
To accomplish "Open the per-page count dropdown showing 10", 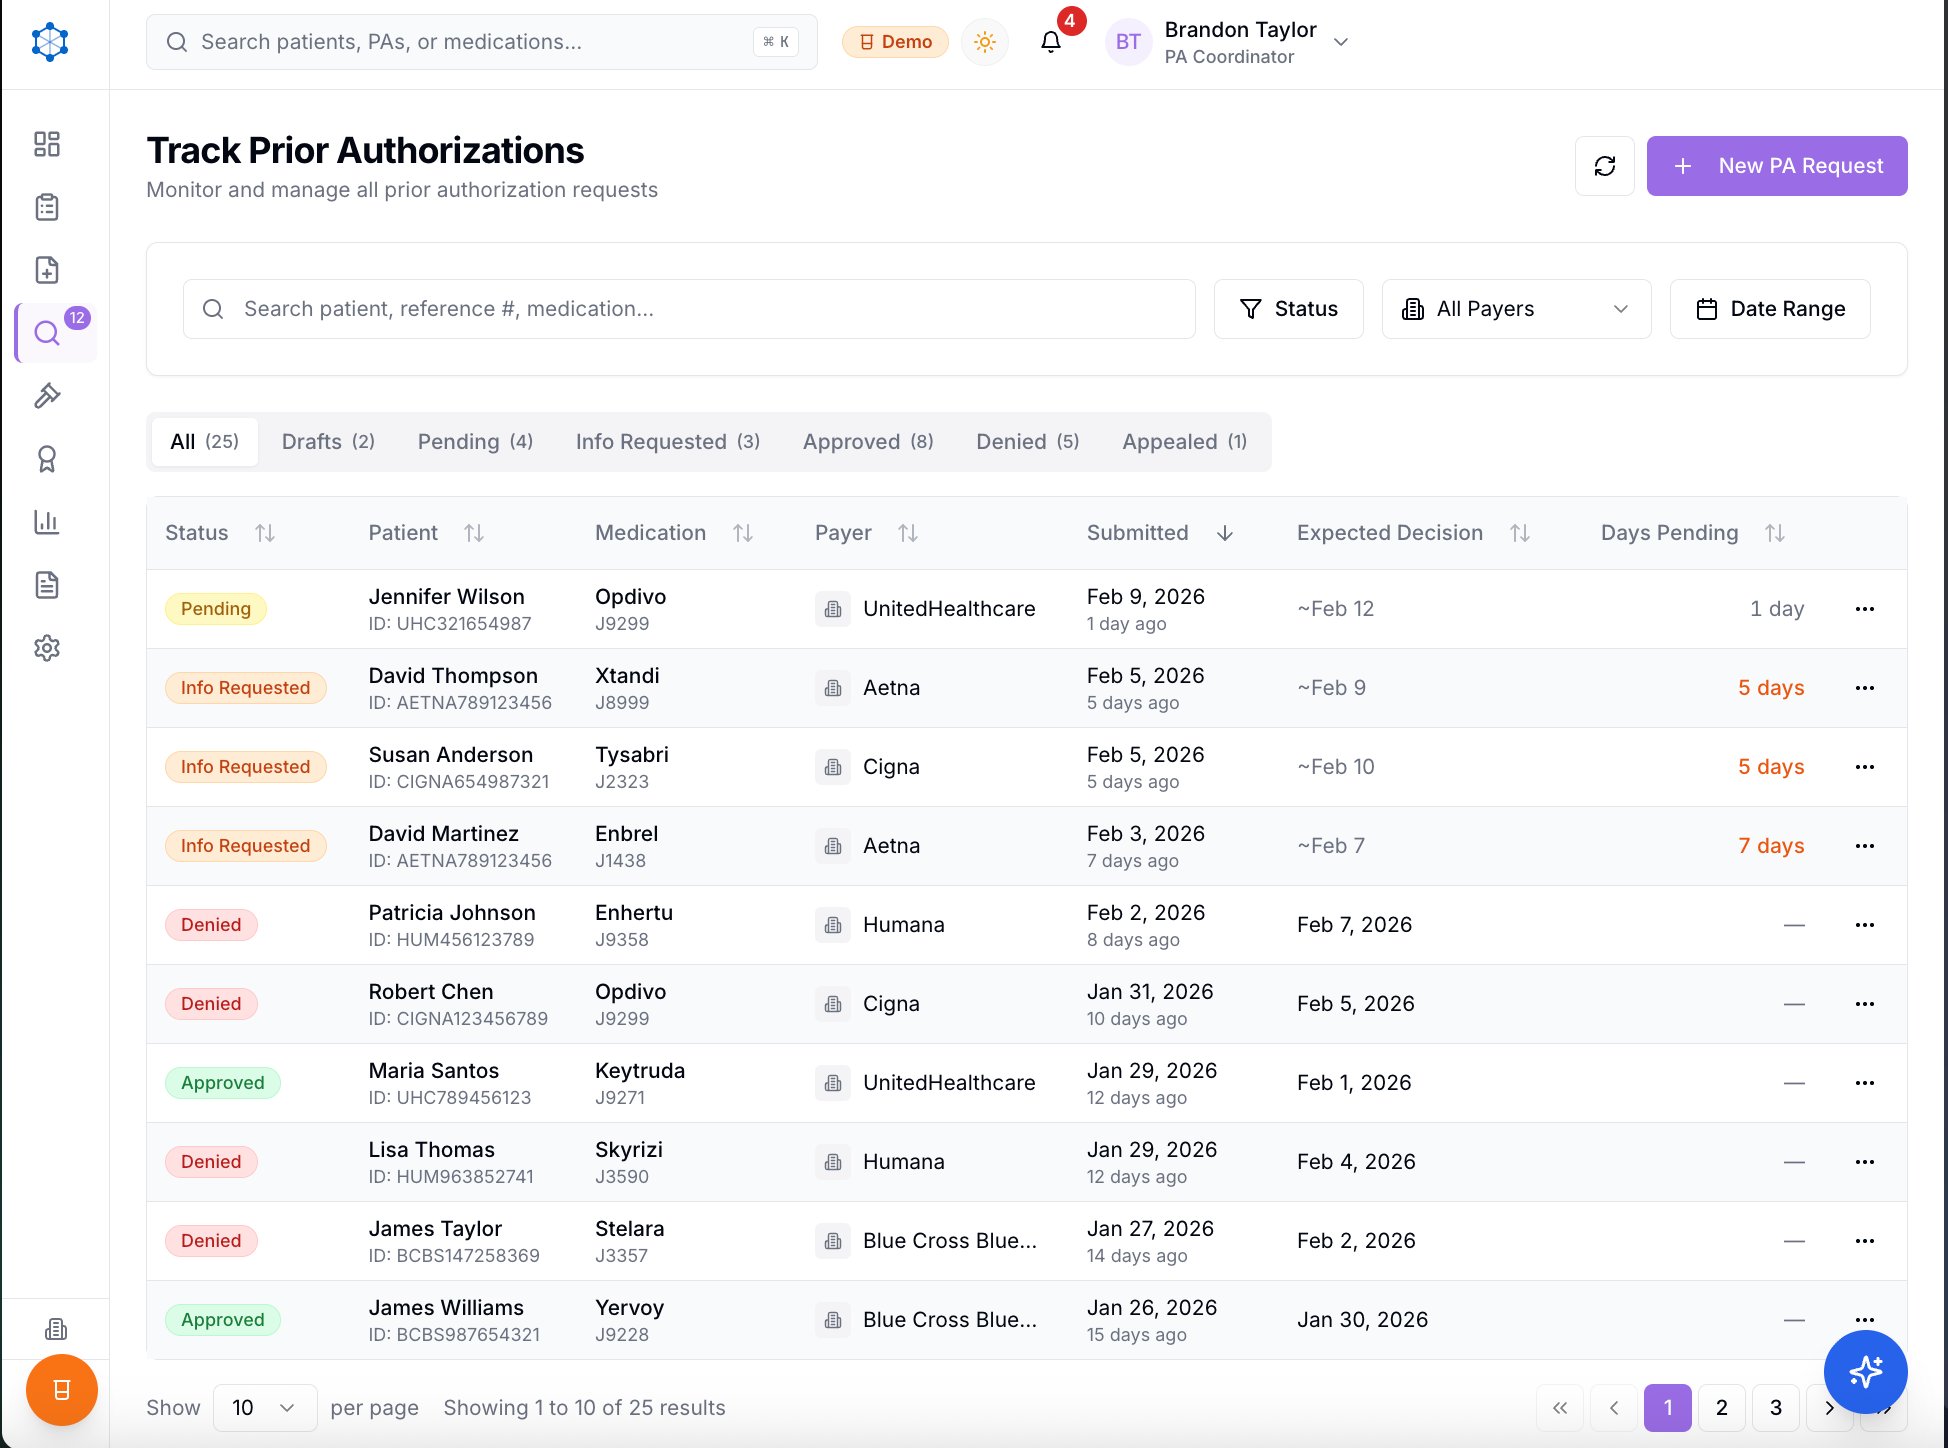I will pyautogui.click(x=264, y=1407).
